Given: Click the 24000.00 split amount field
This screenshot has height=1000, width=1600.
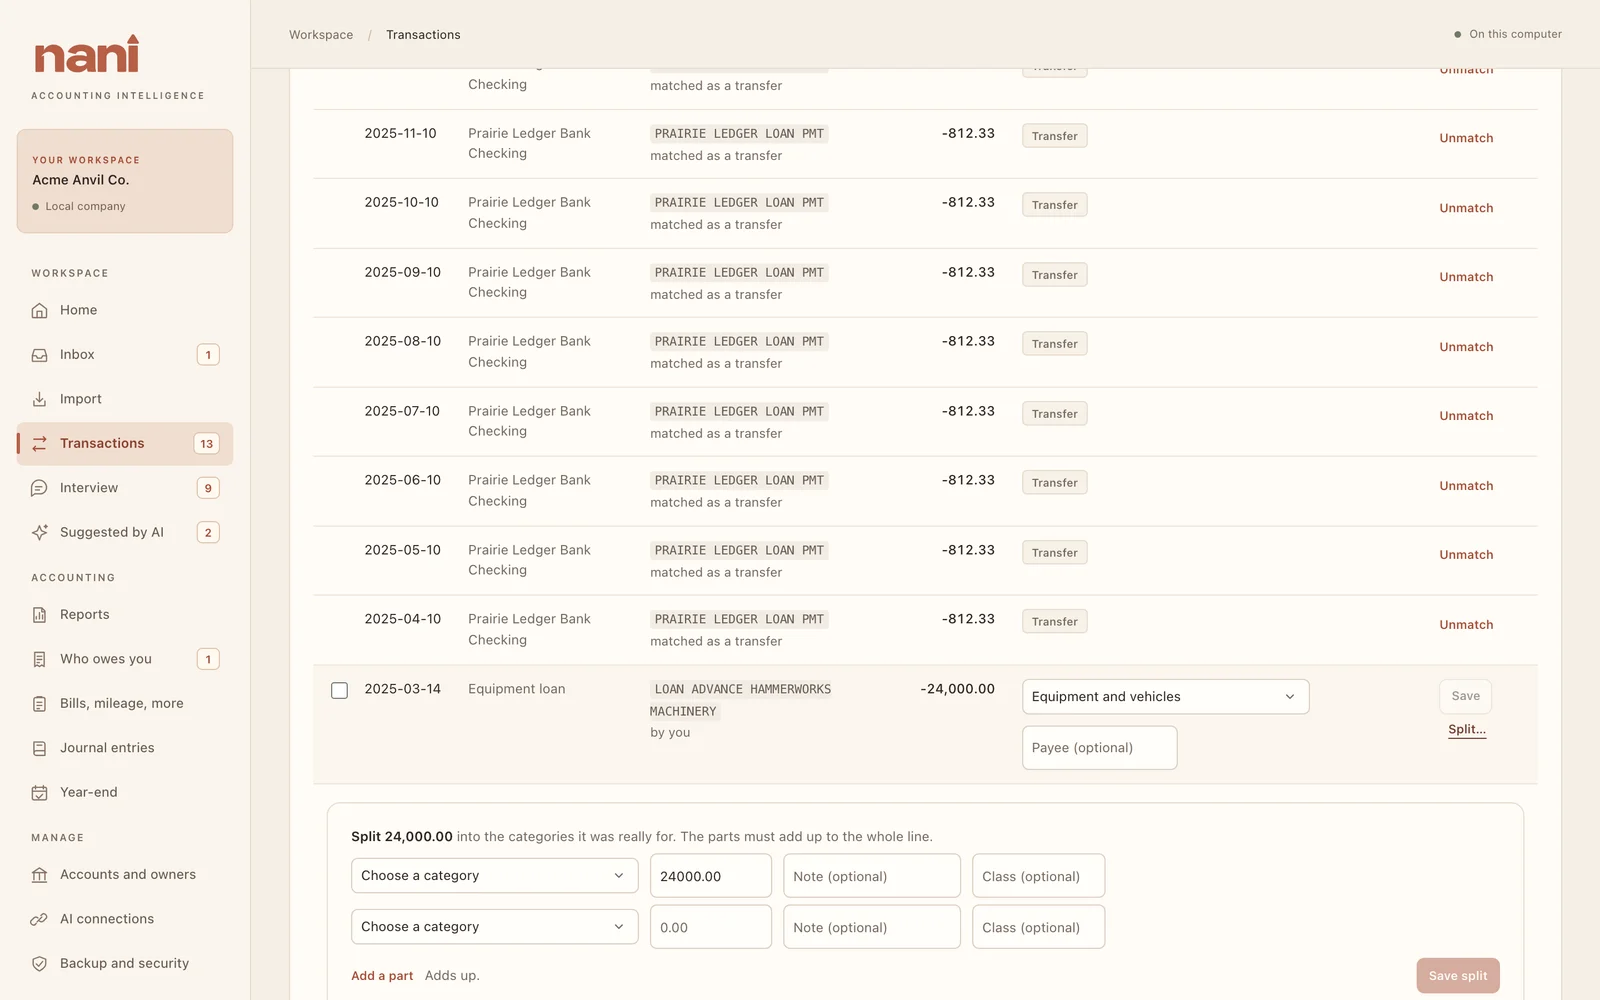Looking at the screenshot, I should tap(711, 876).
